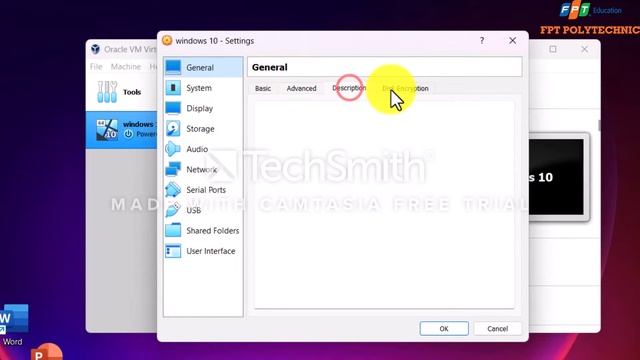
Task: Open the User Interface icon
Action: (173, 251)
